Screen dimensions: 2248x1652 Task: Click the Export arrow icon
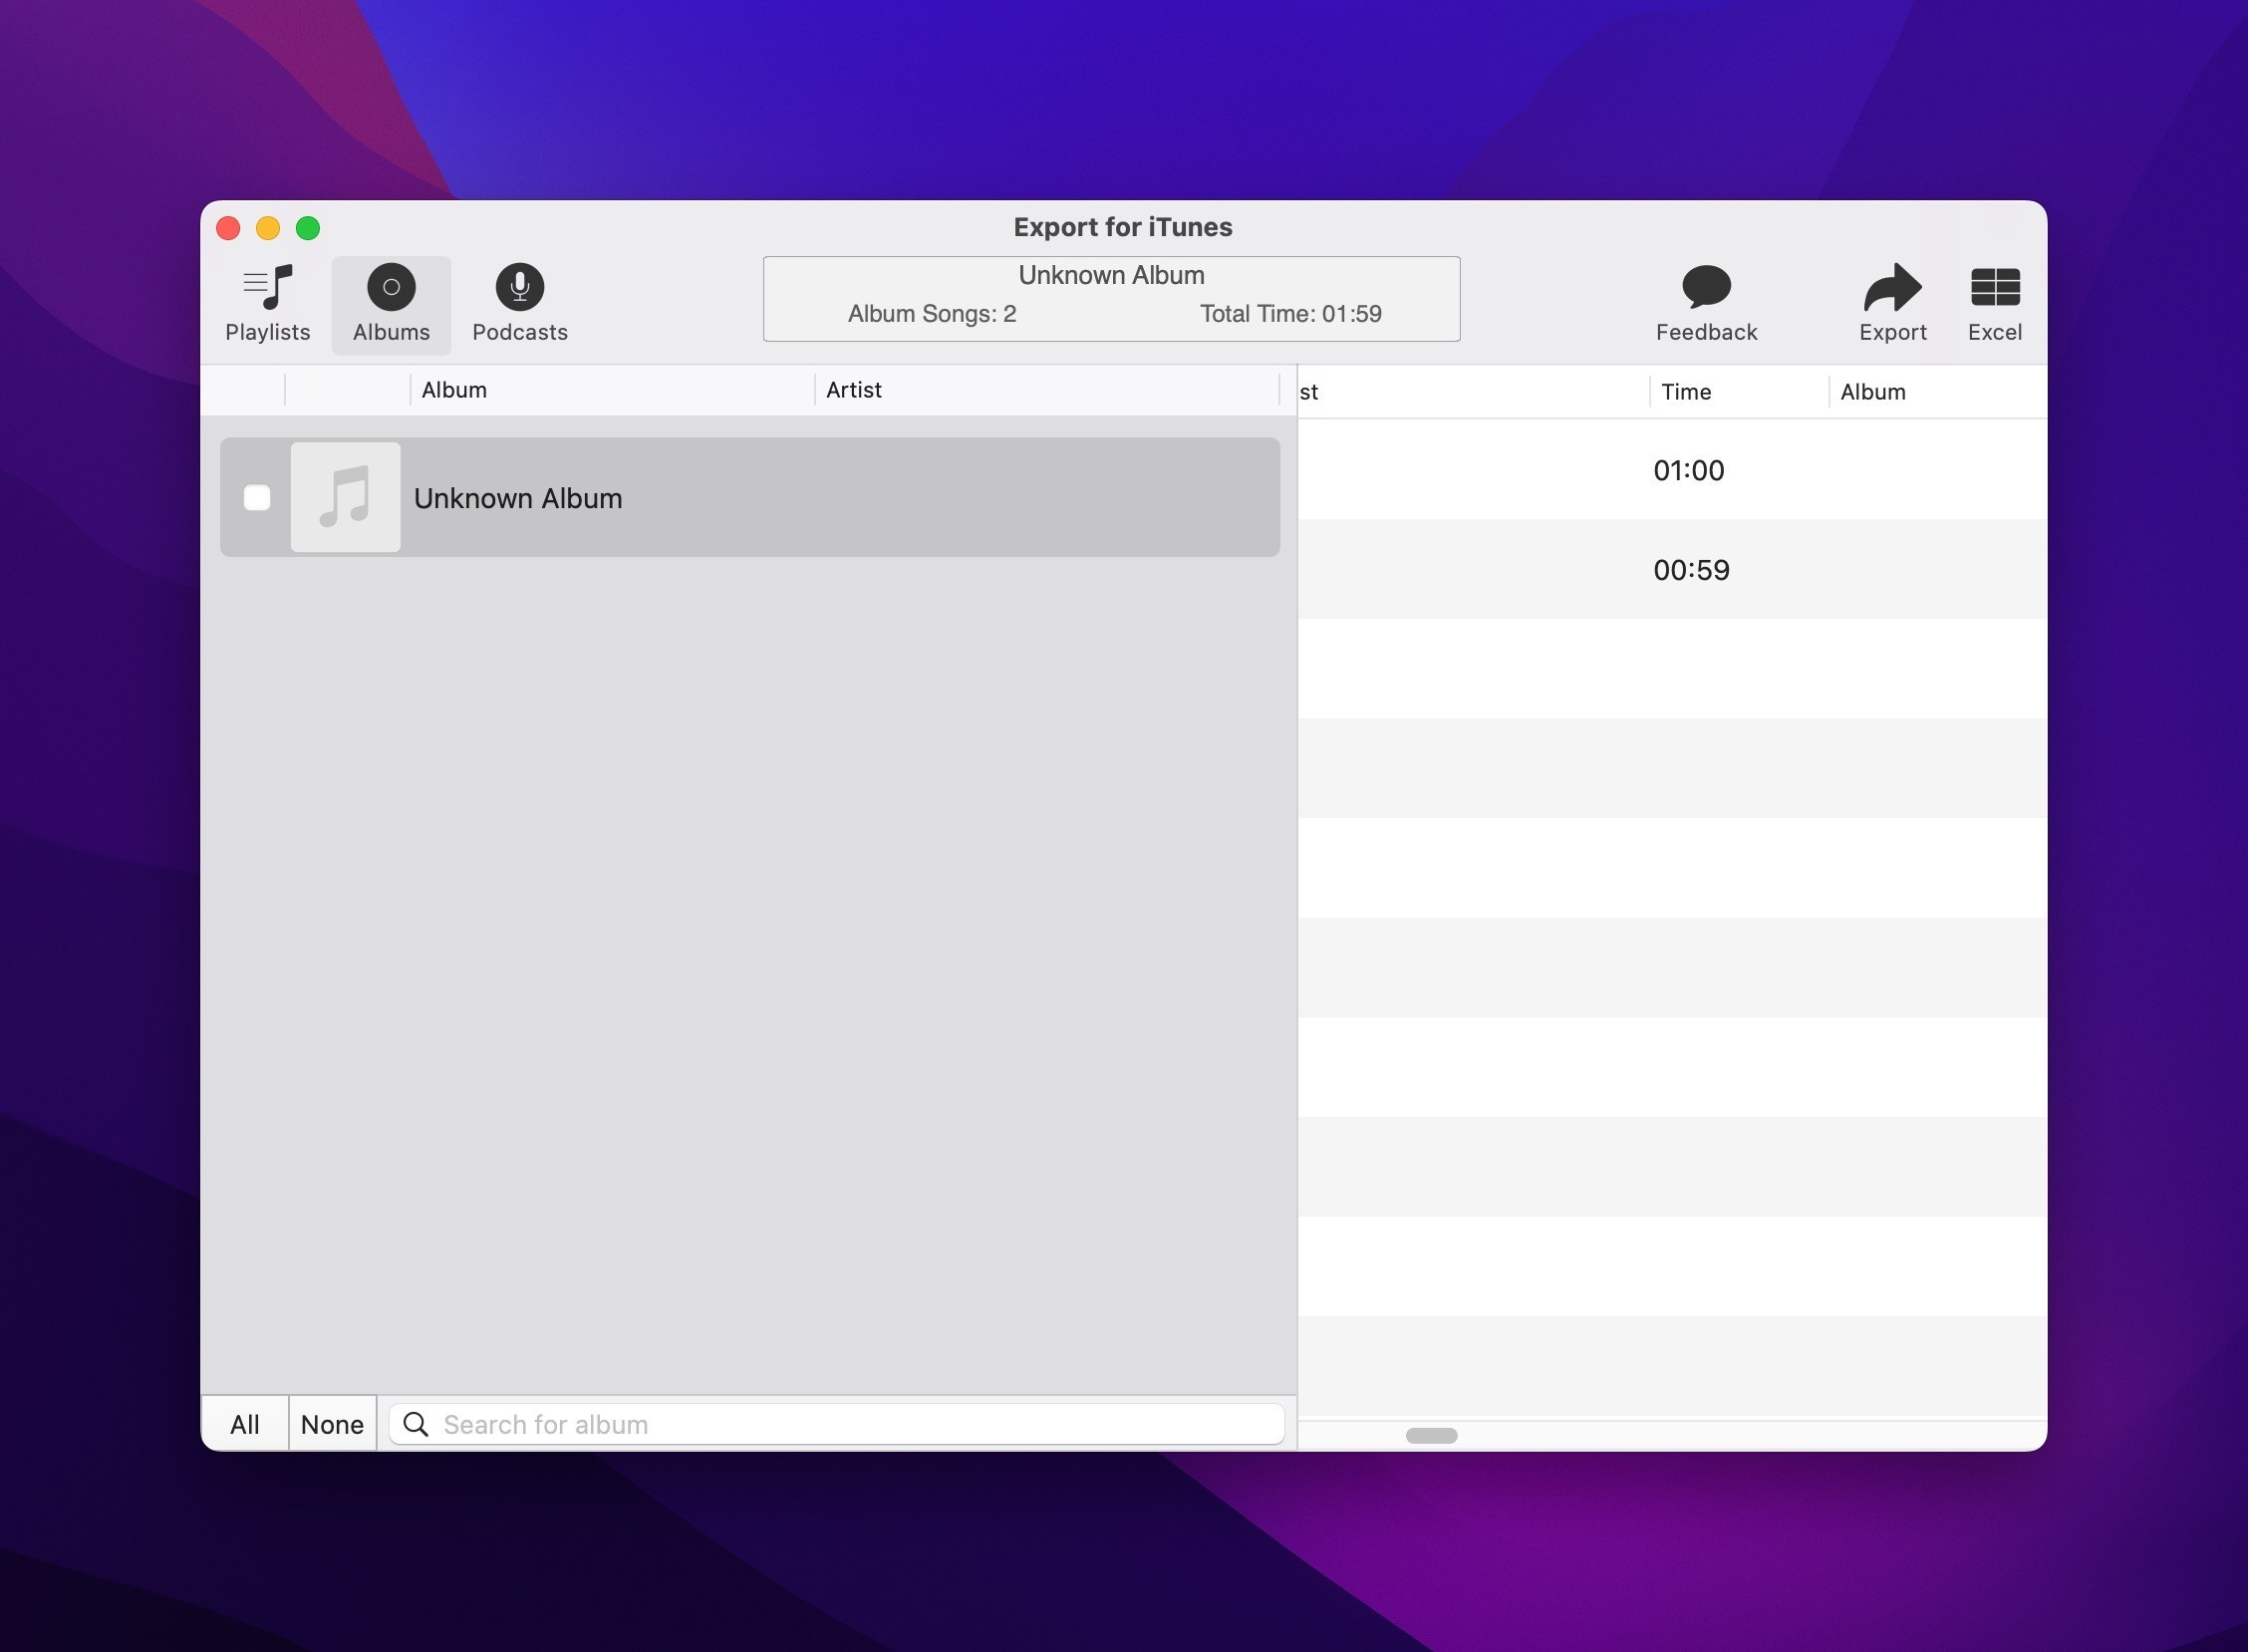pos(1892,288)
